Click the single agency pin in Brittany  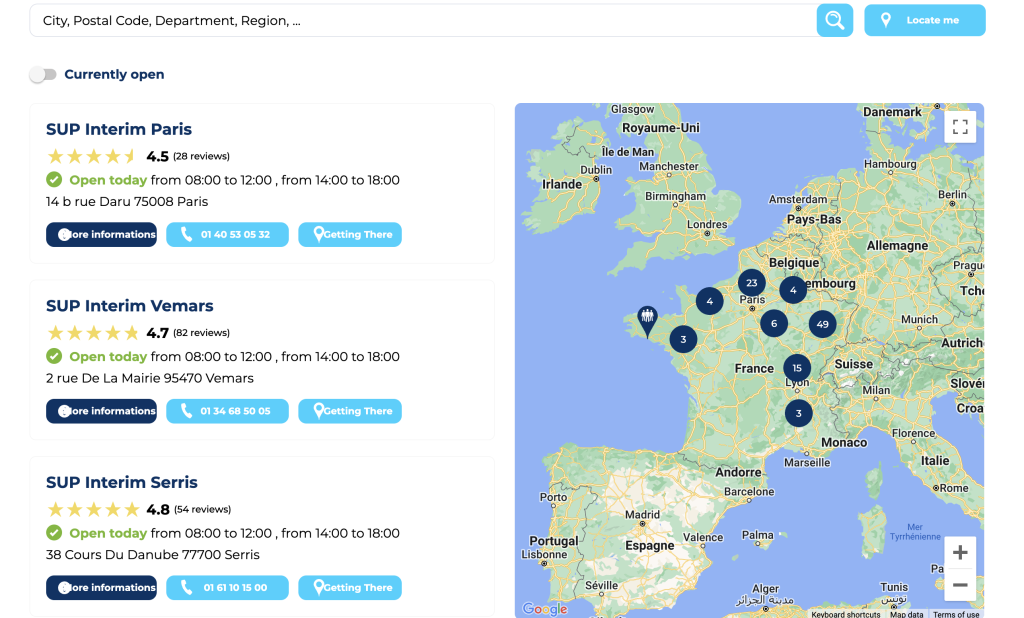coord(647,321)
